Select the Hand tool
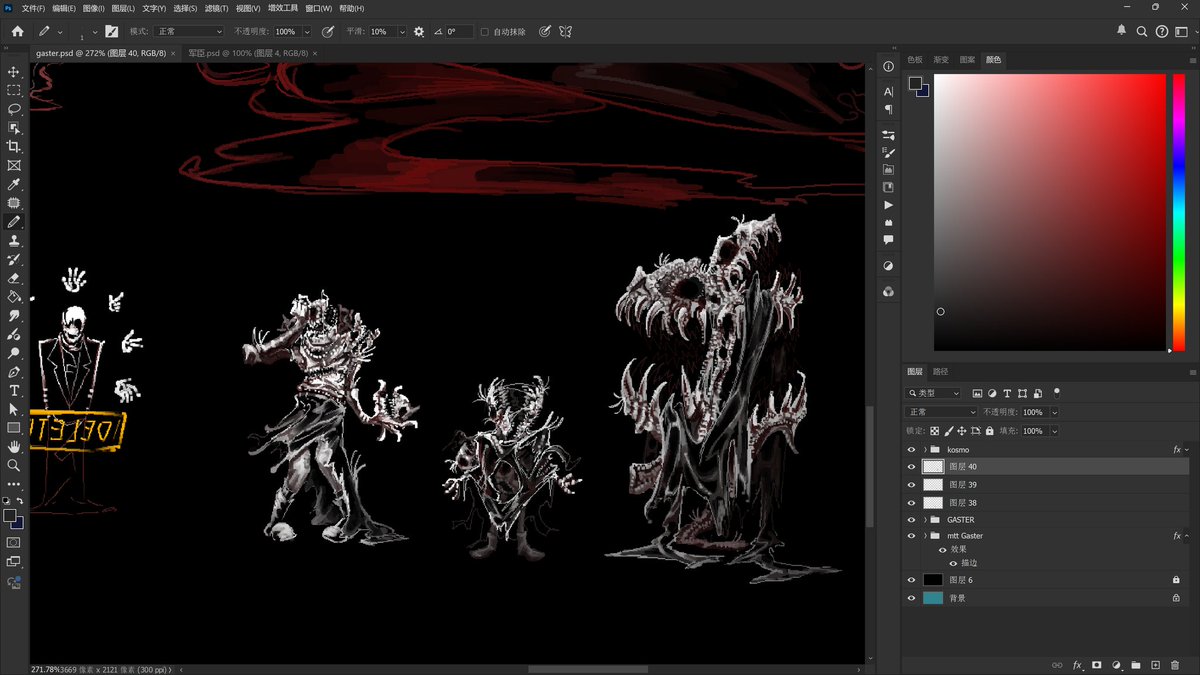Screen dimensions: 1200x675 click(x=14, y=446)
